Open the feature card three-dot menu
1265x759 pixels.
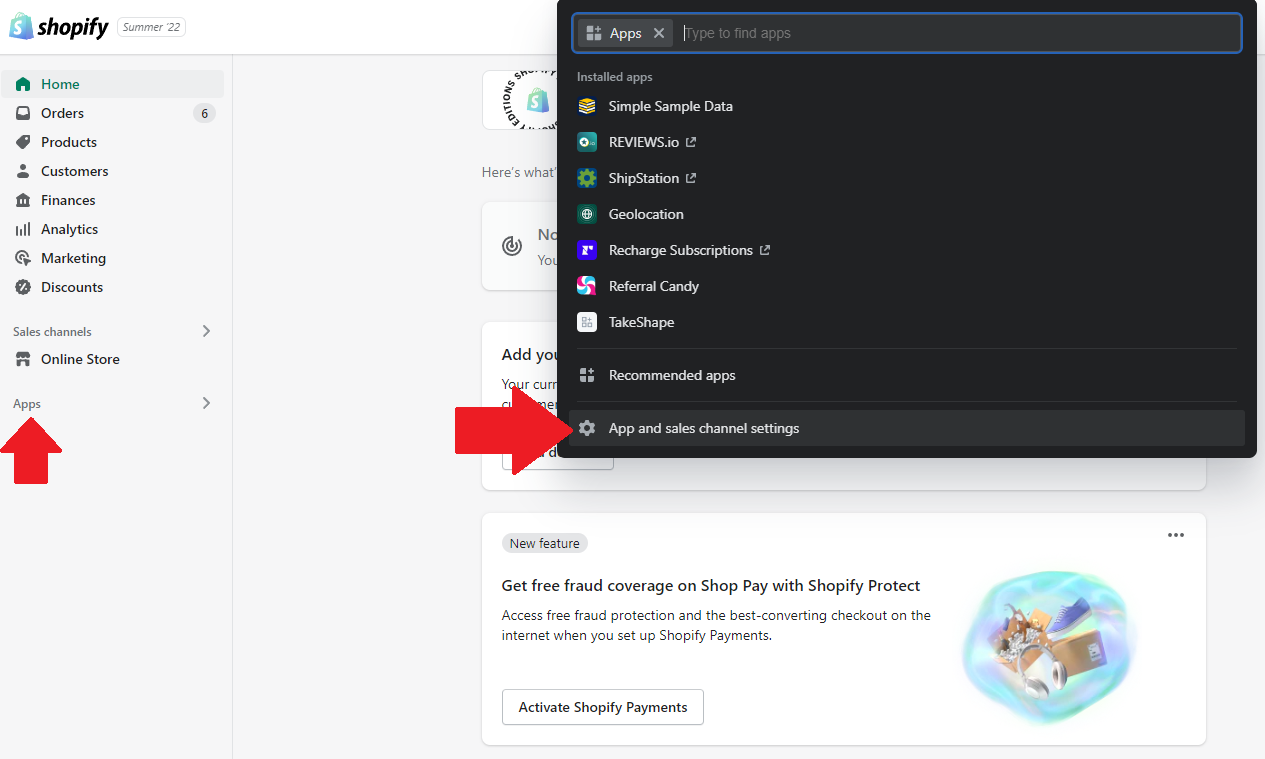coord(1176,535)
